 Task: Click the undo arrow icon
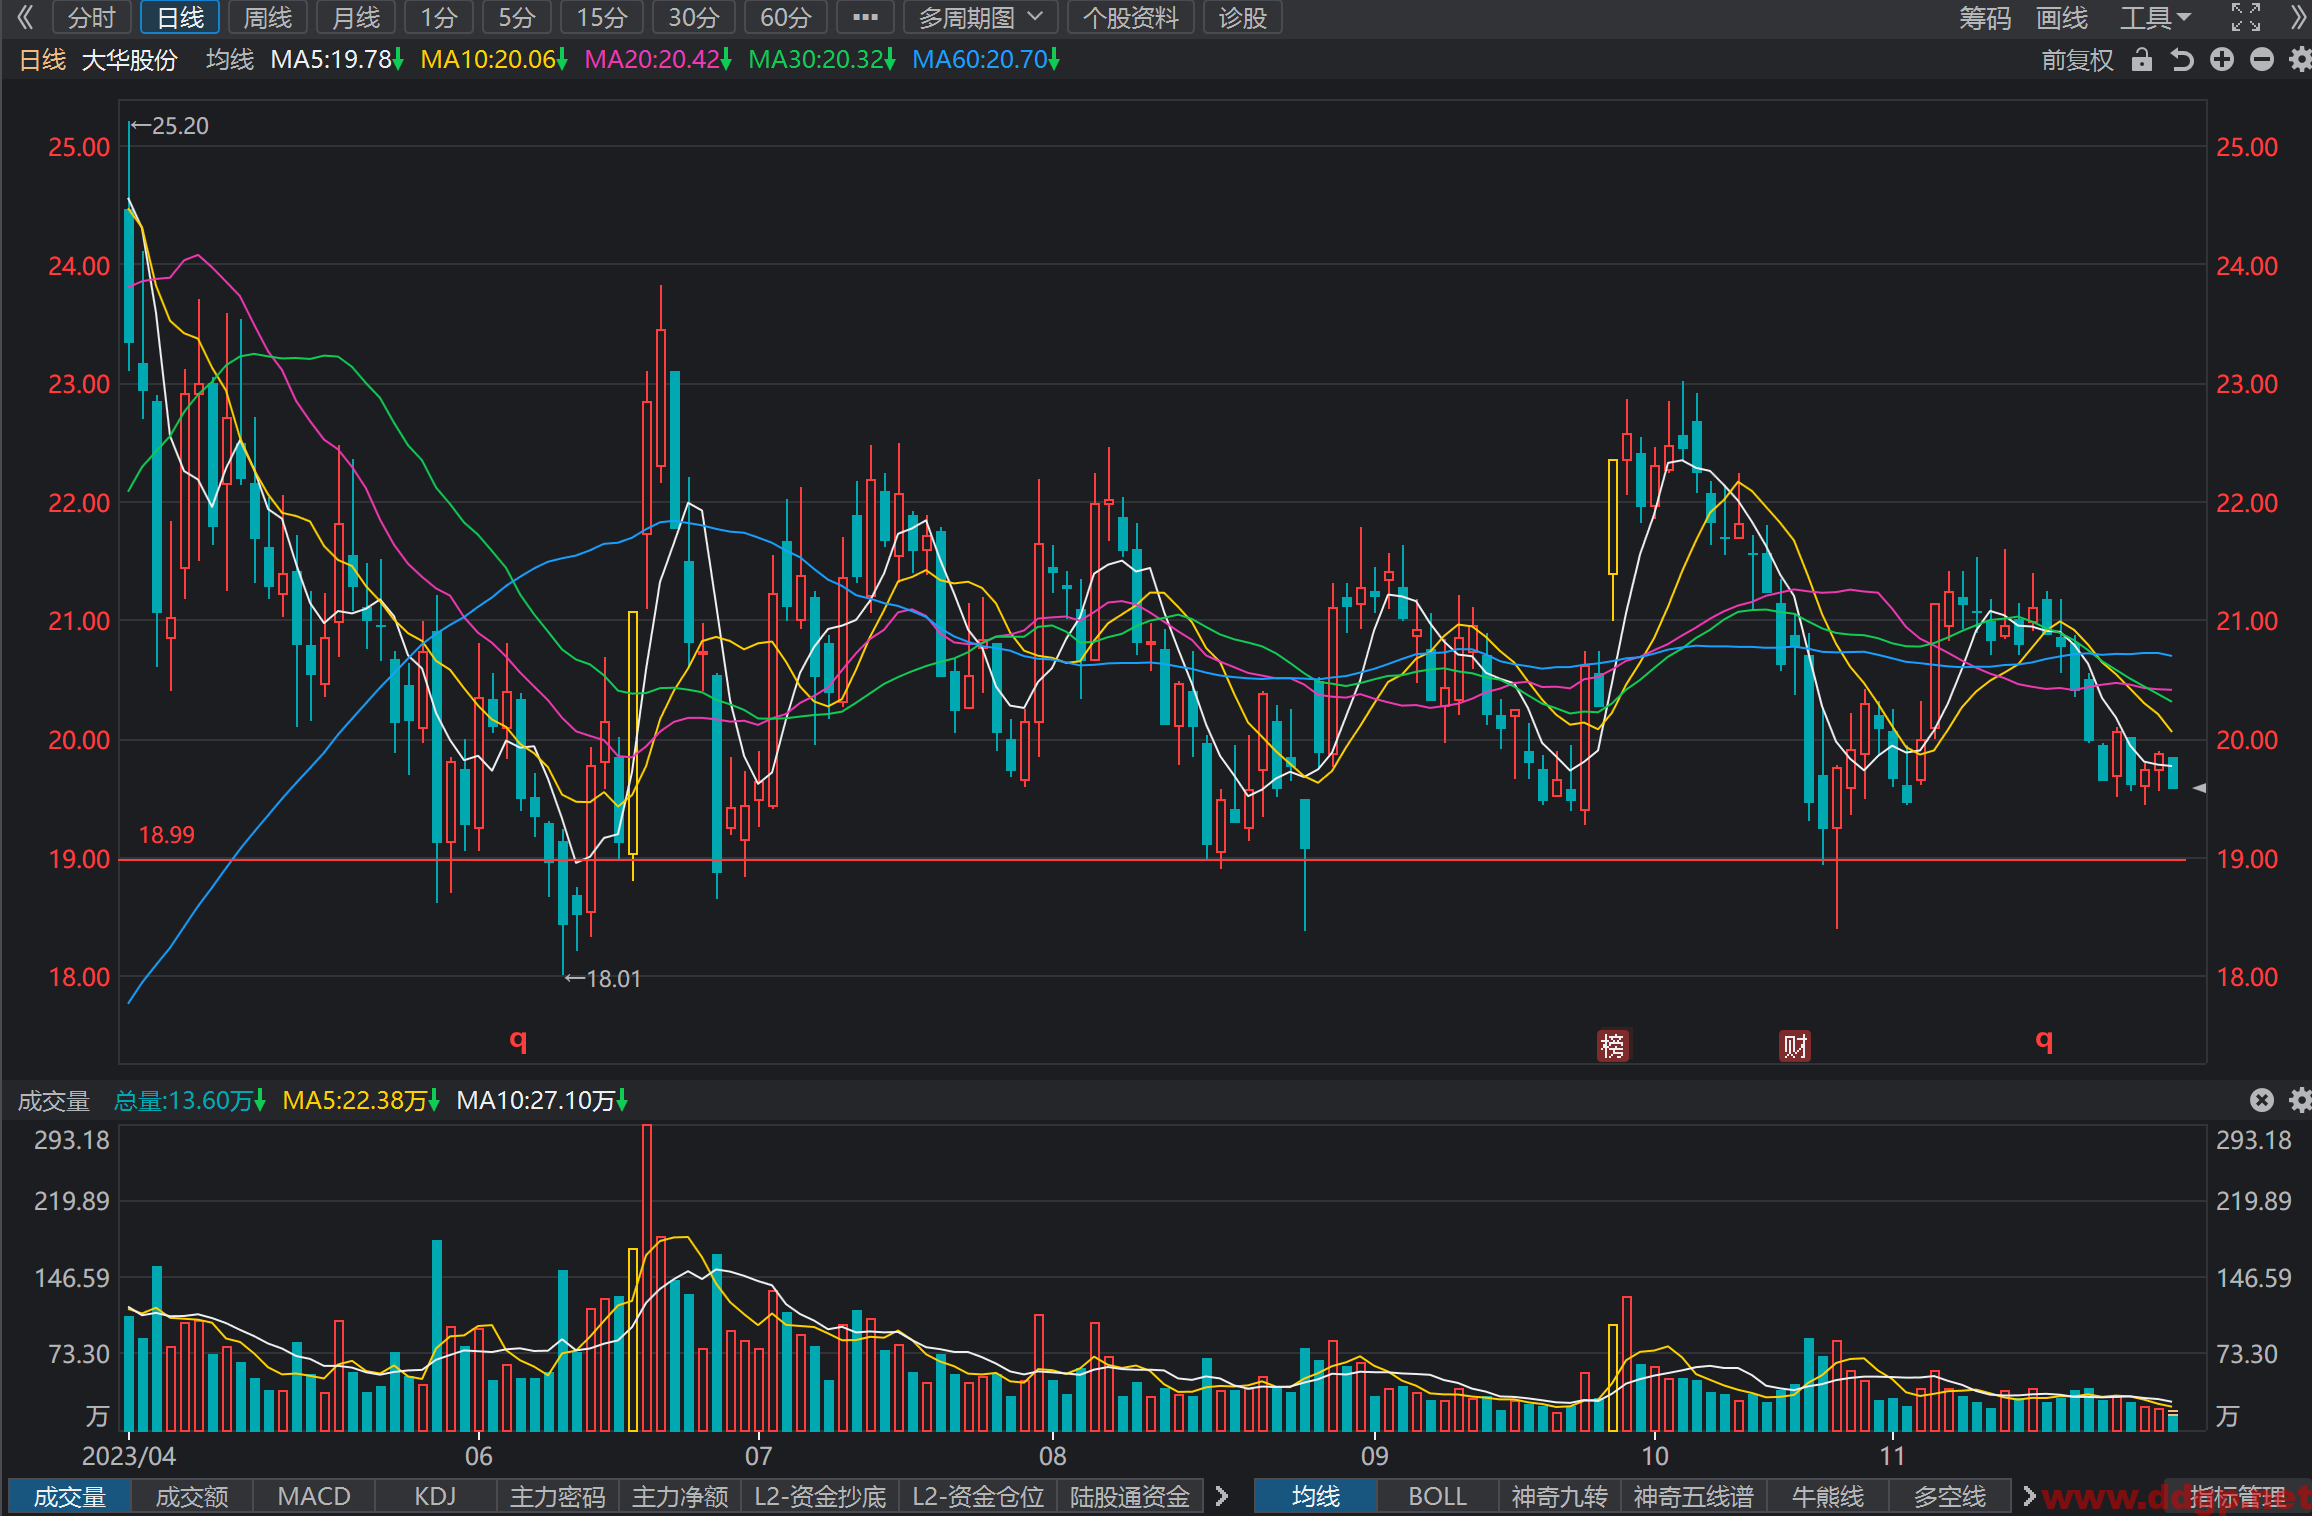pyautogui.click(x=2182, y=60)
